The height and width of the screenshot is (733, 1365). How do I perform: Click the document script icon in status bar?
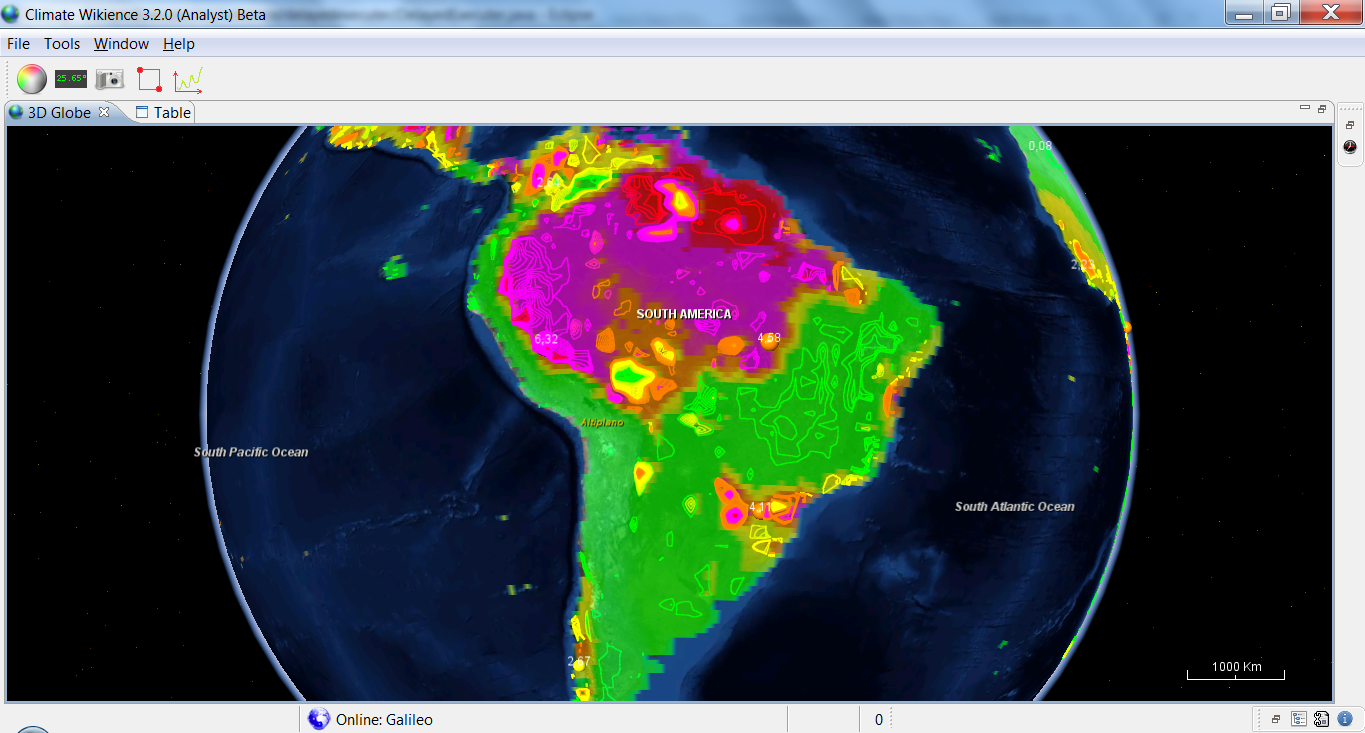point(1322,719)
